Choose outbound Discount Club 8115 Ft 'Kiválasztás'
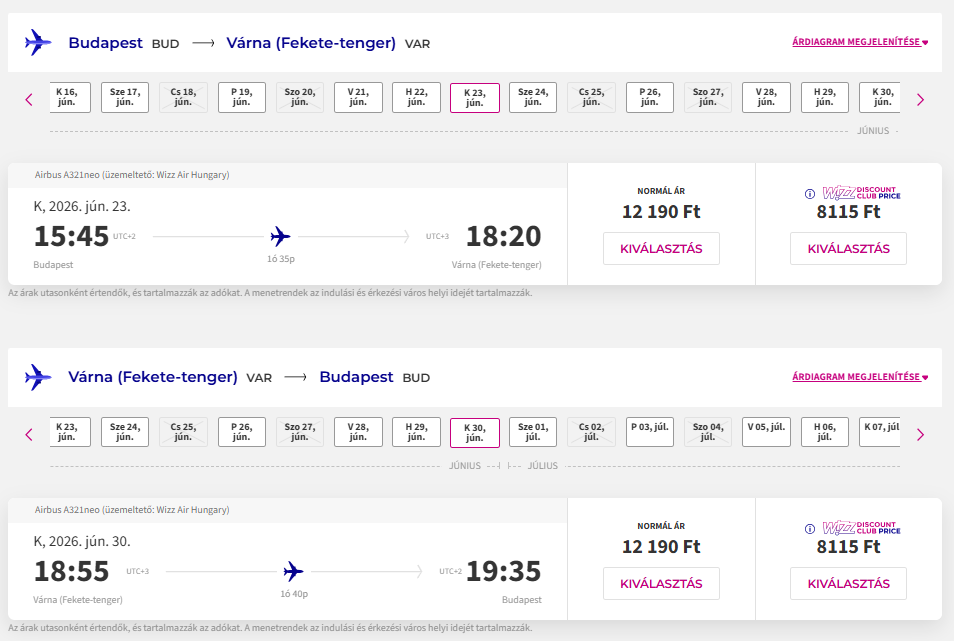Viewport: 954px width, 641px height. [848, 249]
